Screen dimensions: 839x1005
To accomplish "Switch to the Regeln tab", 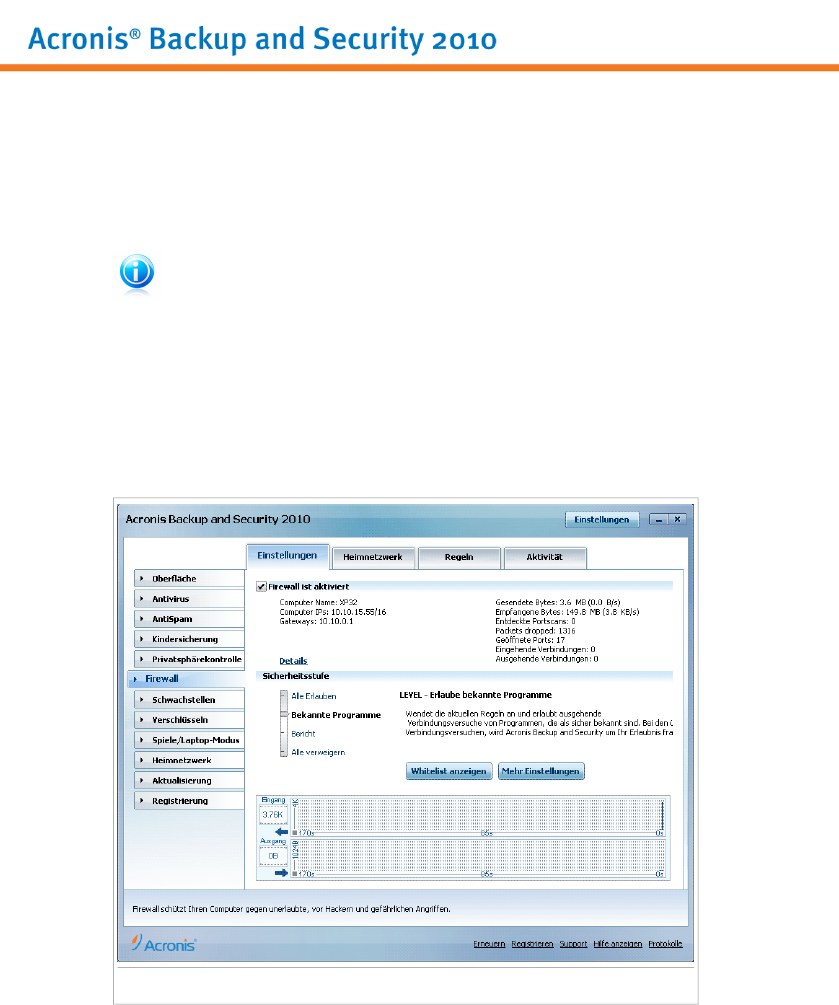I will 459,557.
